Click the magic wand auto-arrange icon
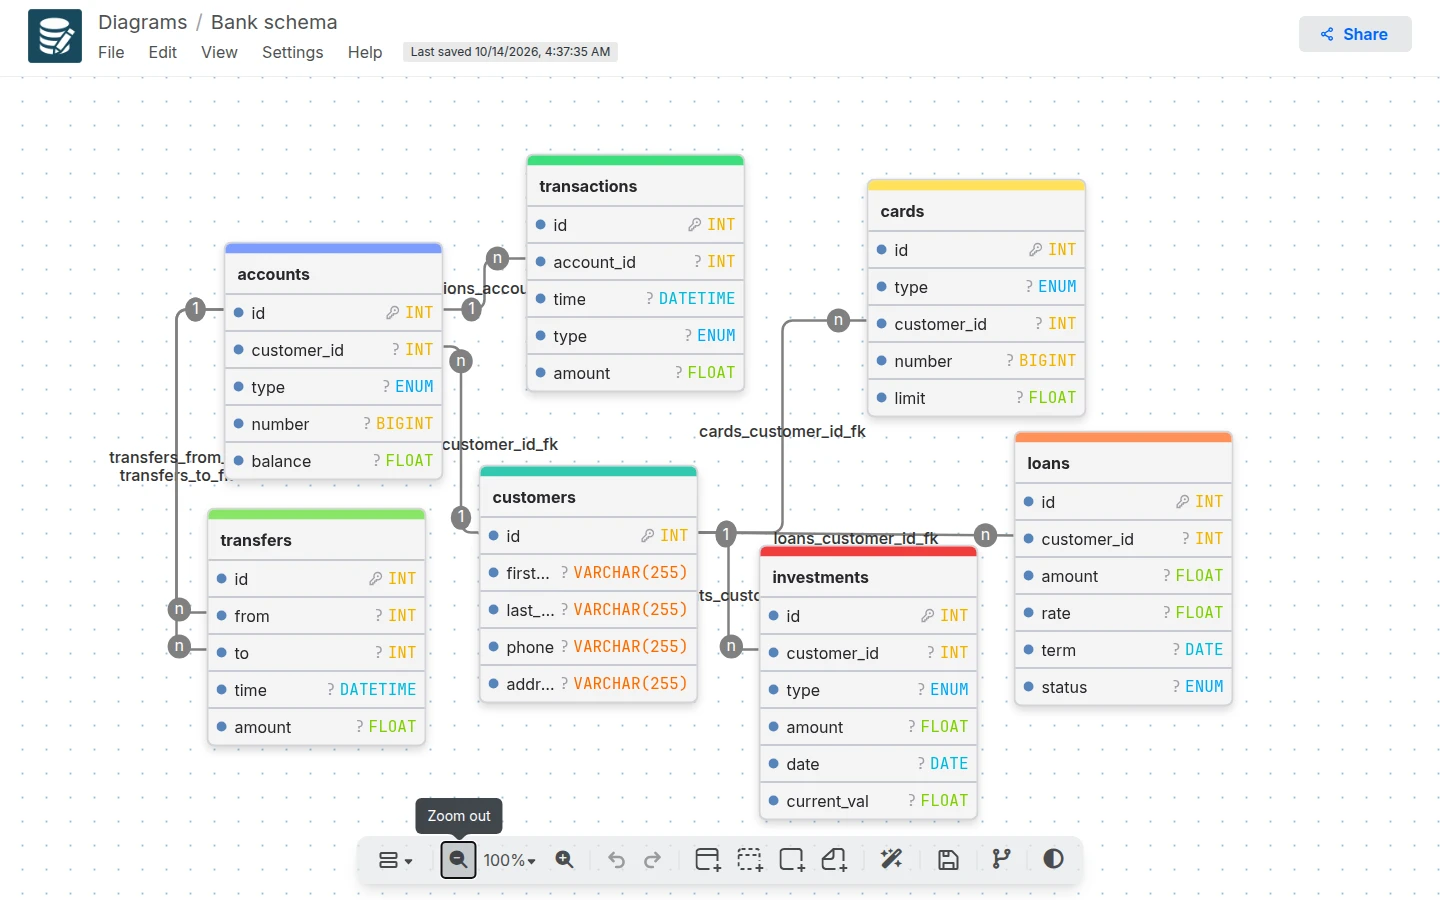This screenshot has height=900, width=1440. pyautogui.click(x=891, y=860)
